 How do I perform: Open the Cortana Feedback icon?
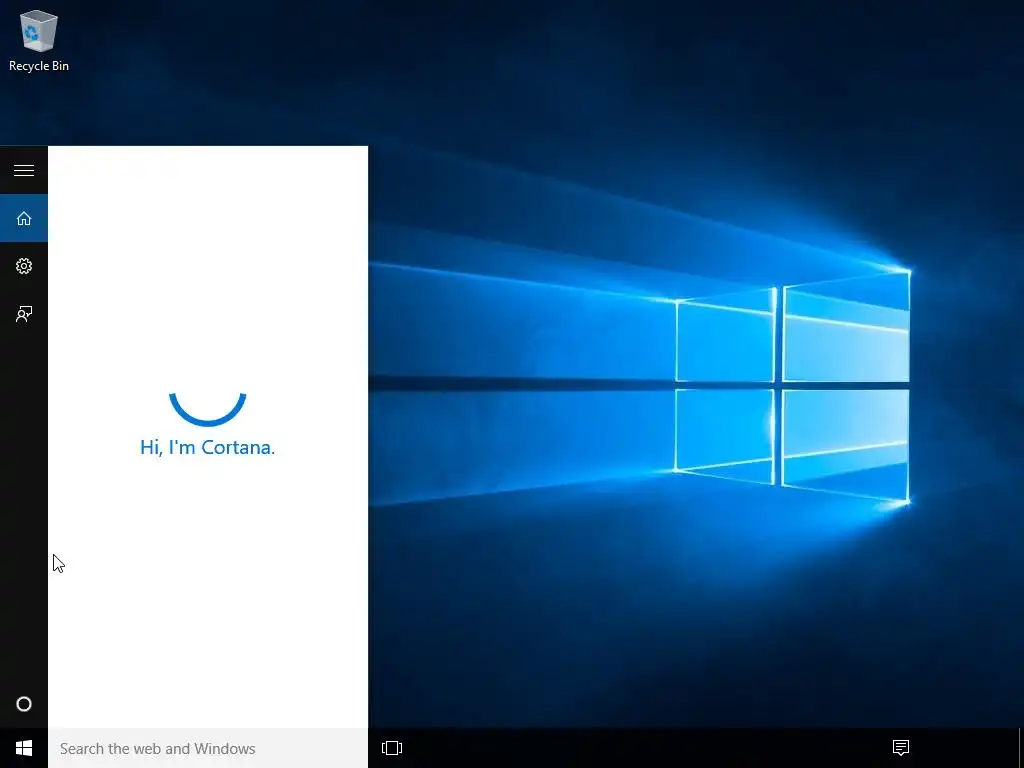[x=24, y=314]
